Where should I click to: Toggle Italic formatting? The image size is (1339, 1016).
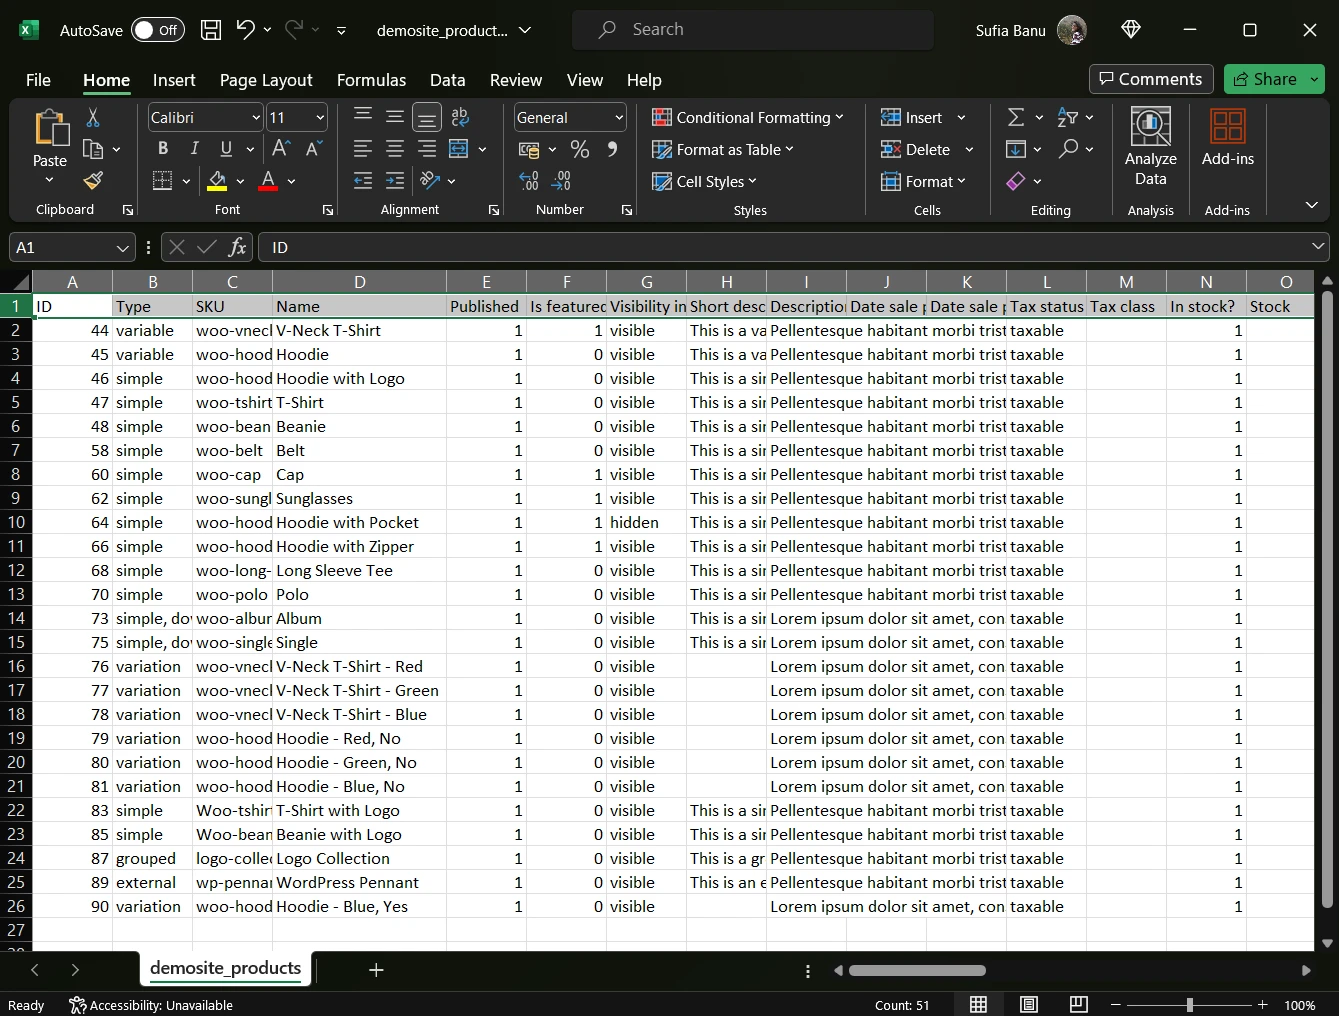194,149
